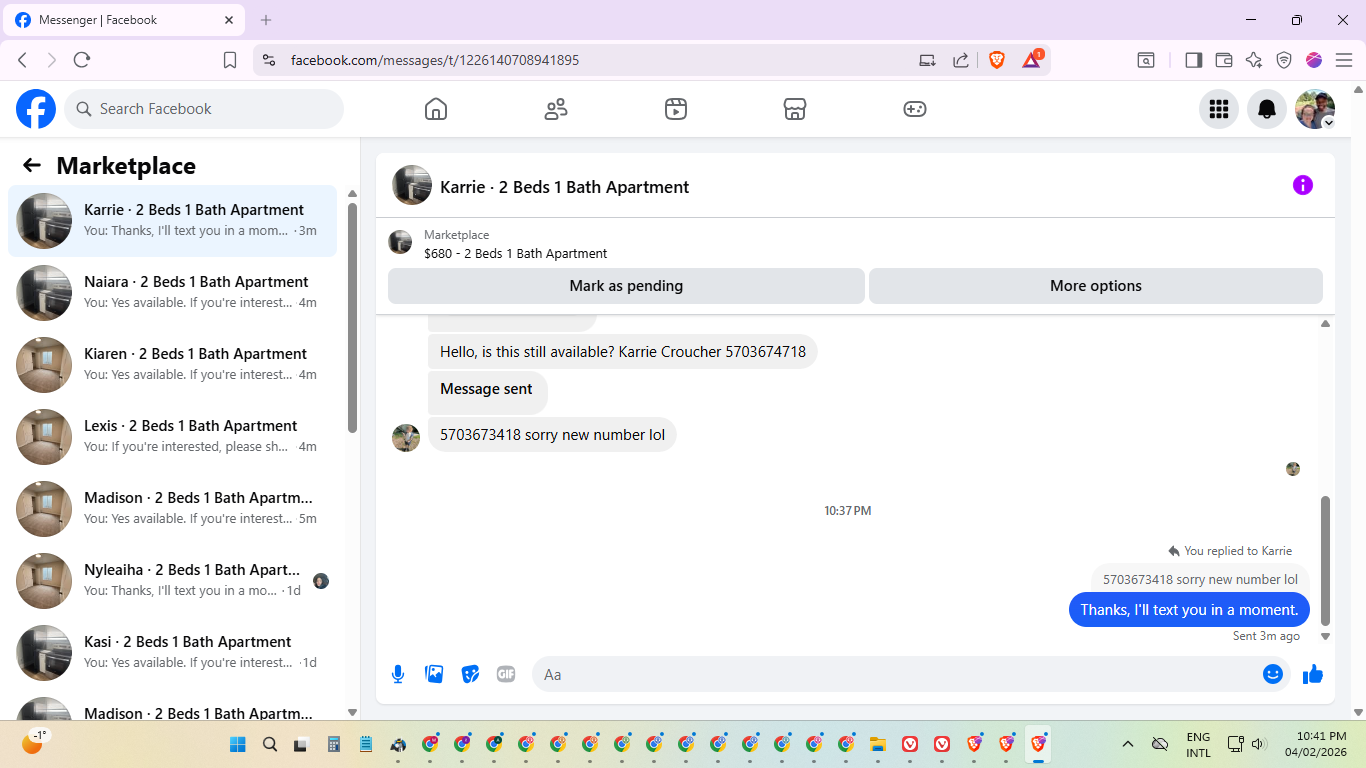Click the 'Thanks, I'll text you in a moment.' bubble
This screenshot has width=1366, height=768.
click(x=1189, y=609)
